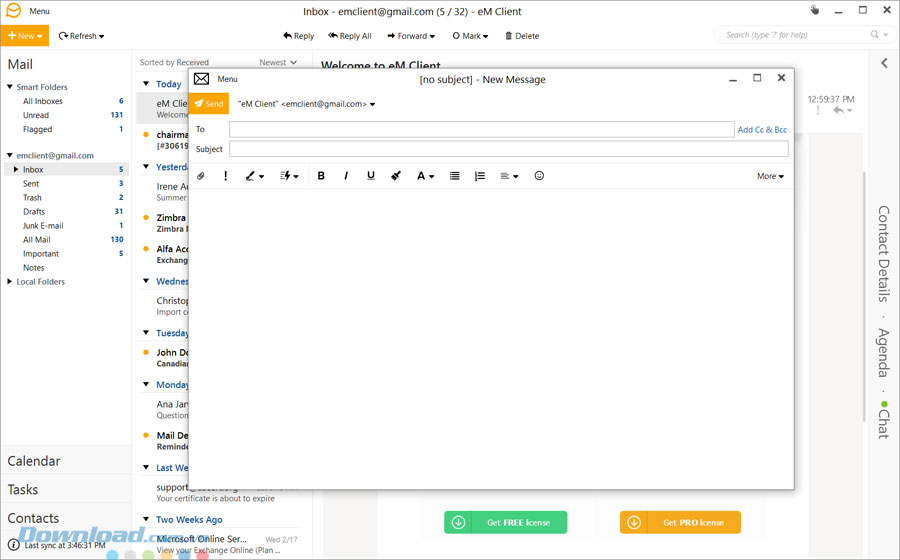The height and width of the screenshot is (560, 900).
Task: Click the Add Cc & Bcc link
Action: (762, 130)
